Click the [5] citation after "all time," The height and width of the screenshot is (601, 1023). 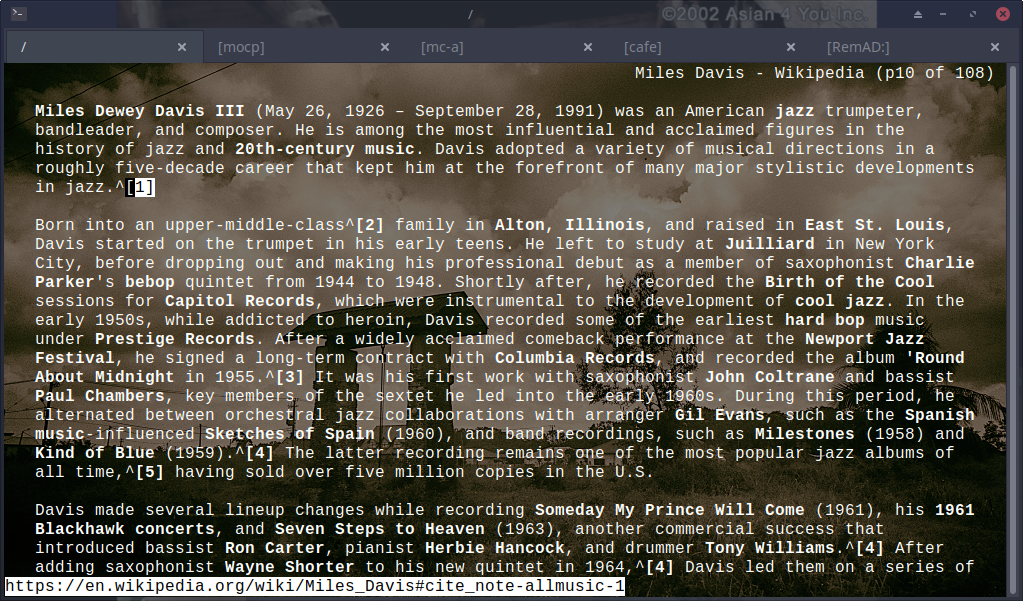(x=150, y=472)
